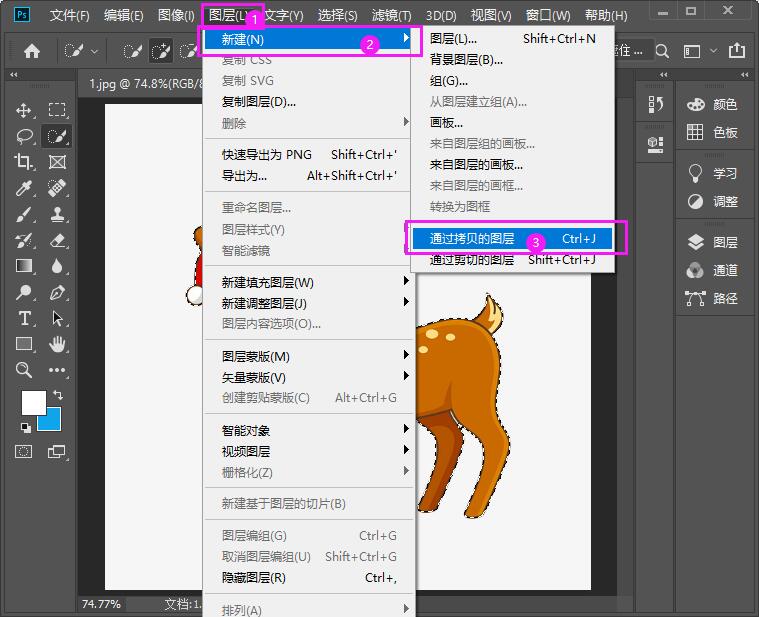
Task: Select the Zoom tool
Action: coord(24,370)
